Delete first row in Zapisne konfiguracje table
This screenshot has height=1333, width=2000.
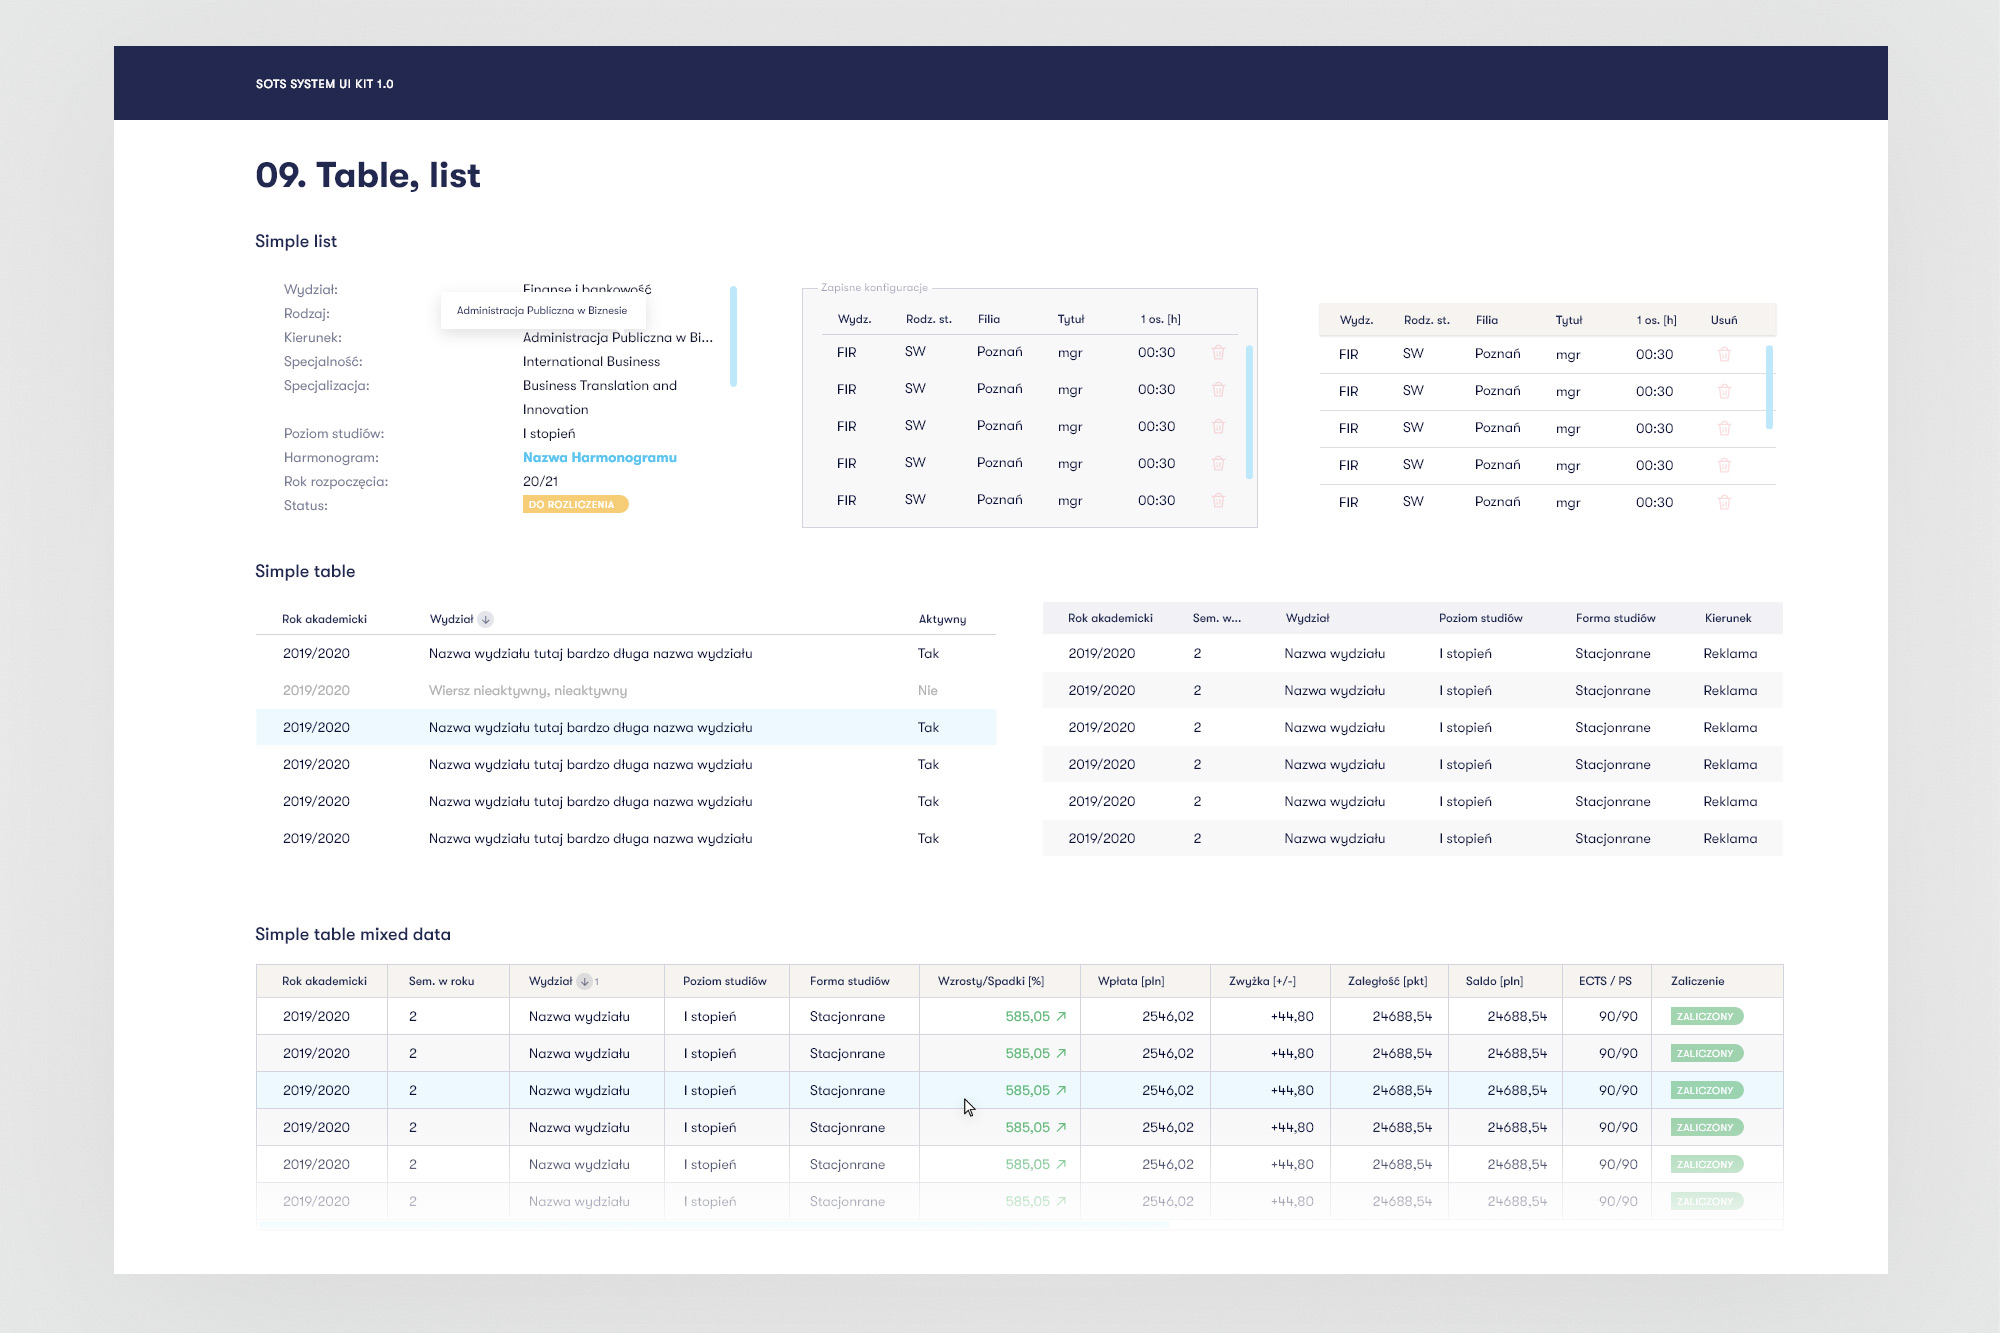[x=1218, y=352]
